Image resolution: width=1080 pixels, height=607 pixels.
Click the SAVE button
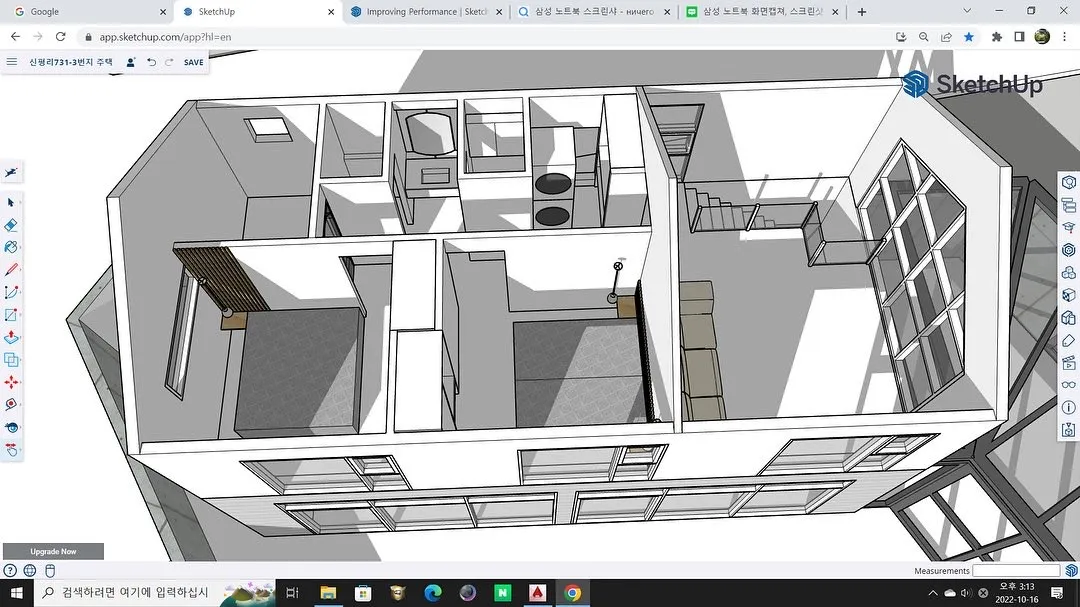pyautogui.click(x=193, y=62)
